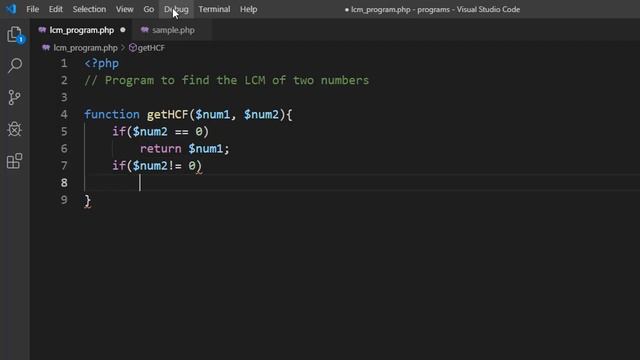Click the closing brace on line 9

pos(88,200)
